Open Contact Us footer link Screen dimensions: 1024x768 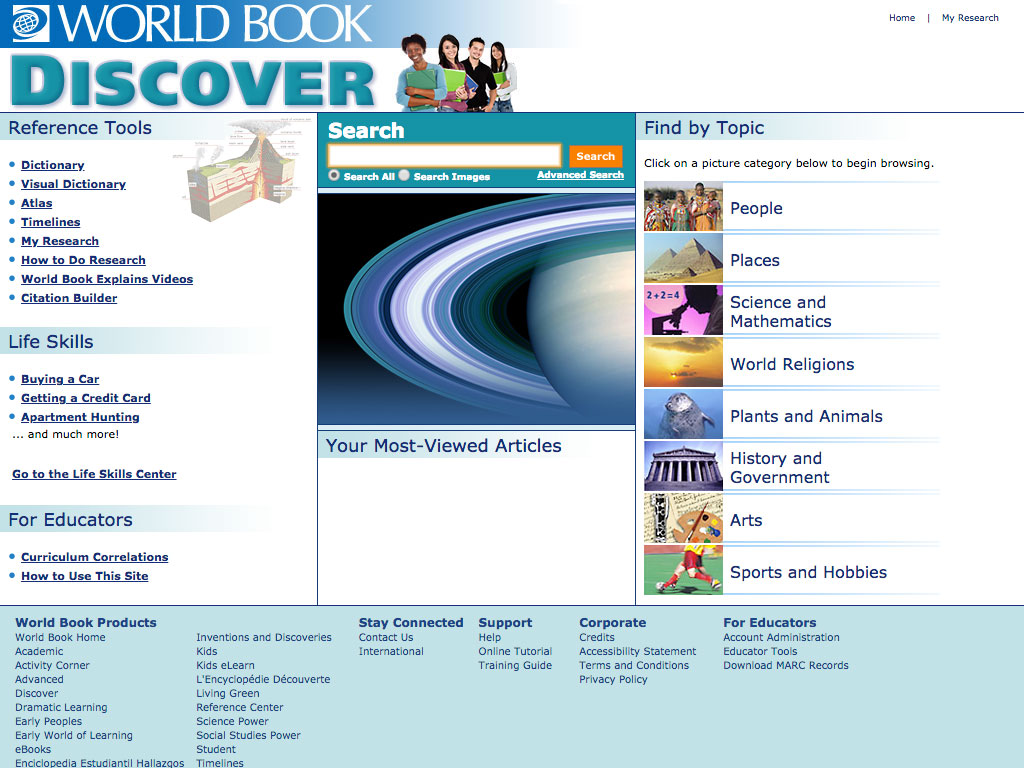click(386, 637)
